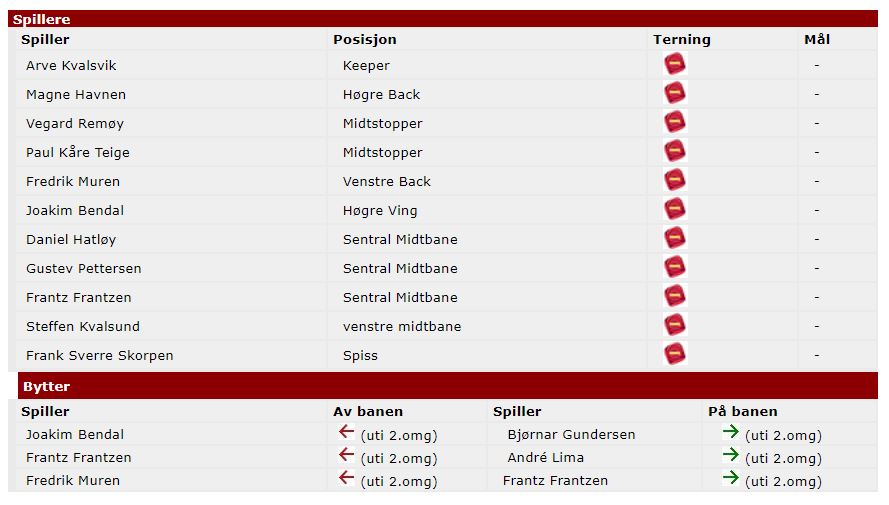Click the Spillere section header
889x505 pixels.
pos(41,19)
